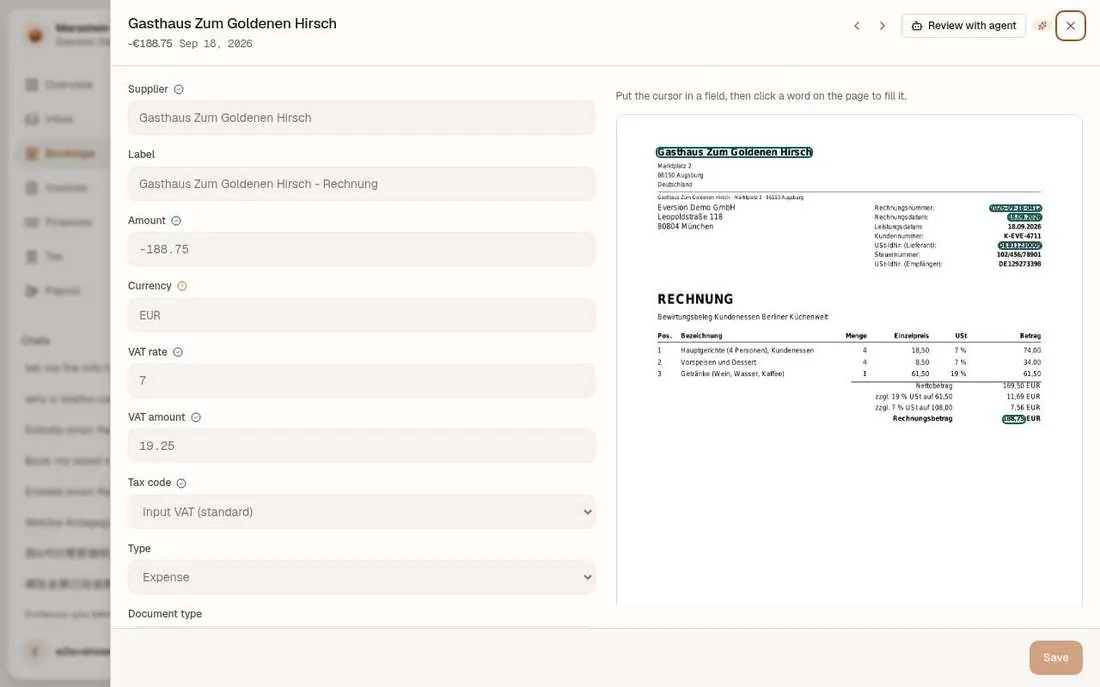
Task: Click the highlighted Rechnungsnummer value on the invoice
Action: point(1015,208)
